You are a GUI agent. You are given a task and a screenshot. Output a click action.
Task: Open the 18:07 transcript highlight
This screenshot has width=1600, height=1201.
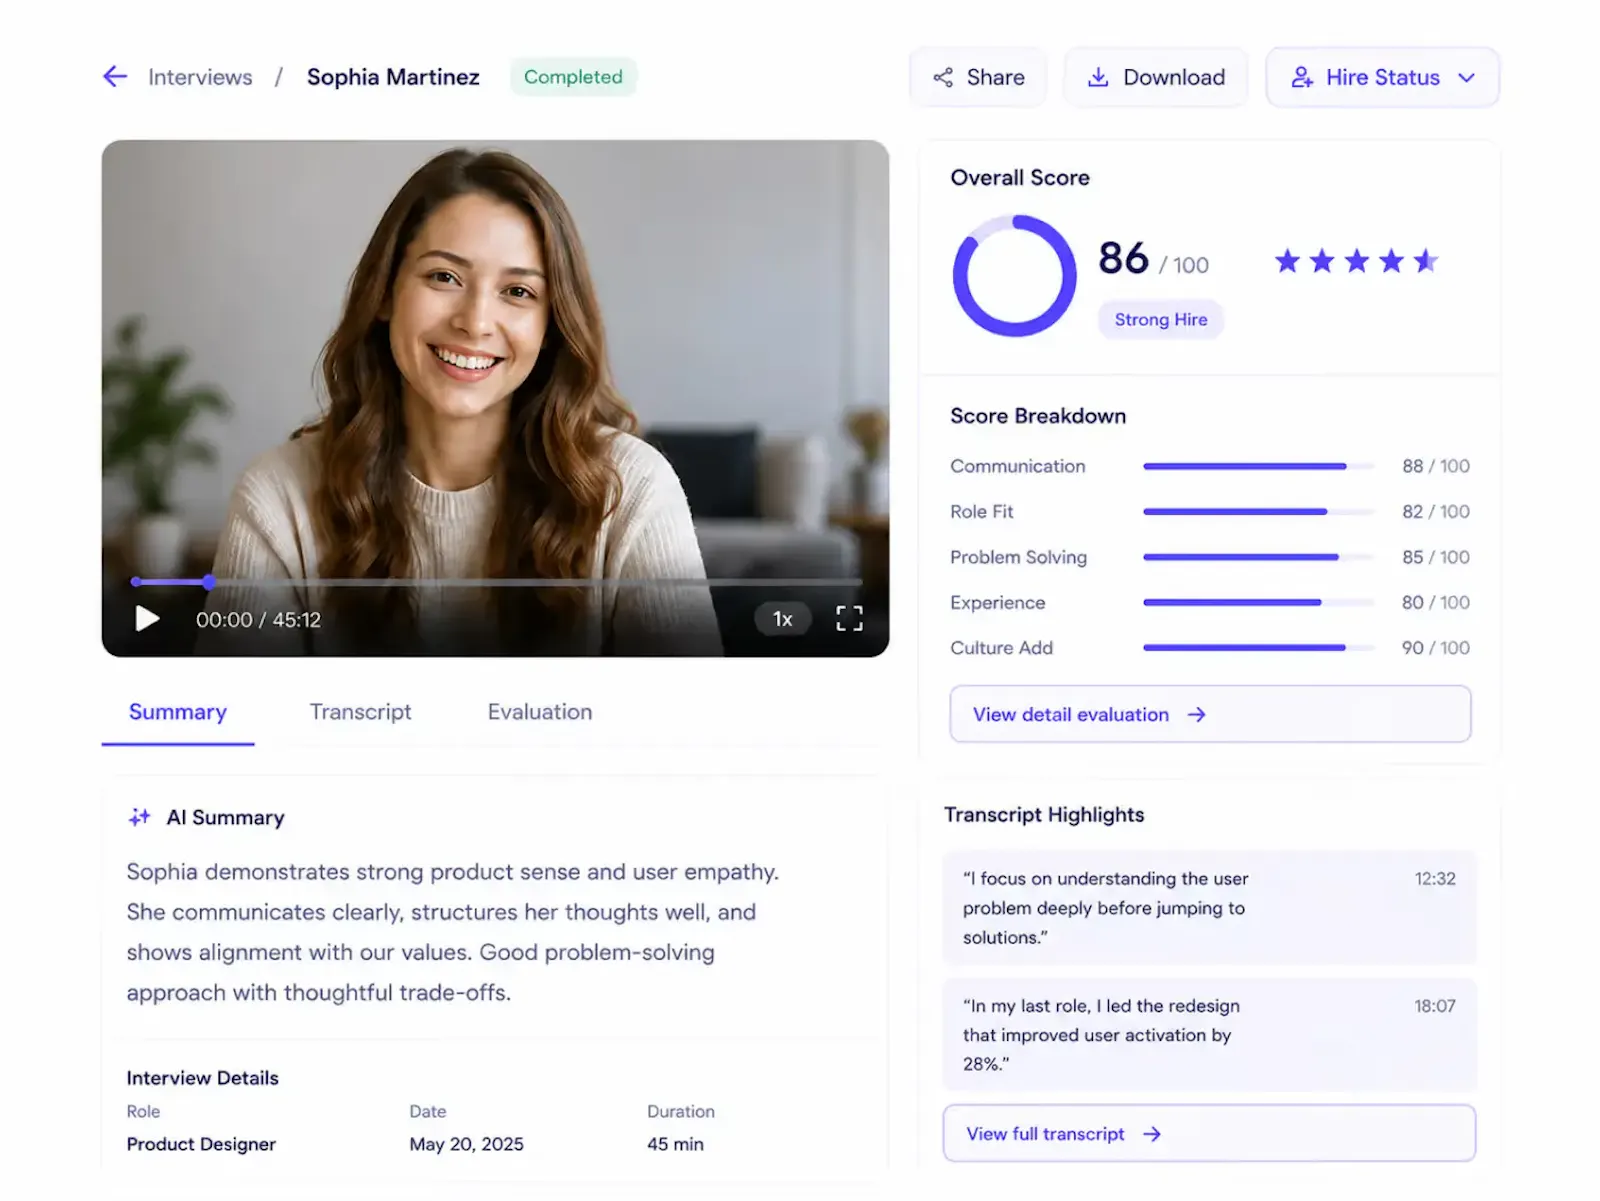1209,1035
